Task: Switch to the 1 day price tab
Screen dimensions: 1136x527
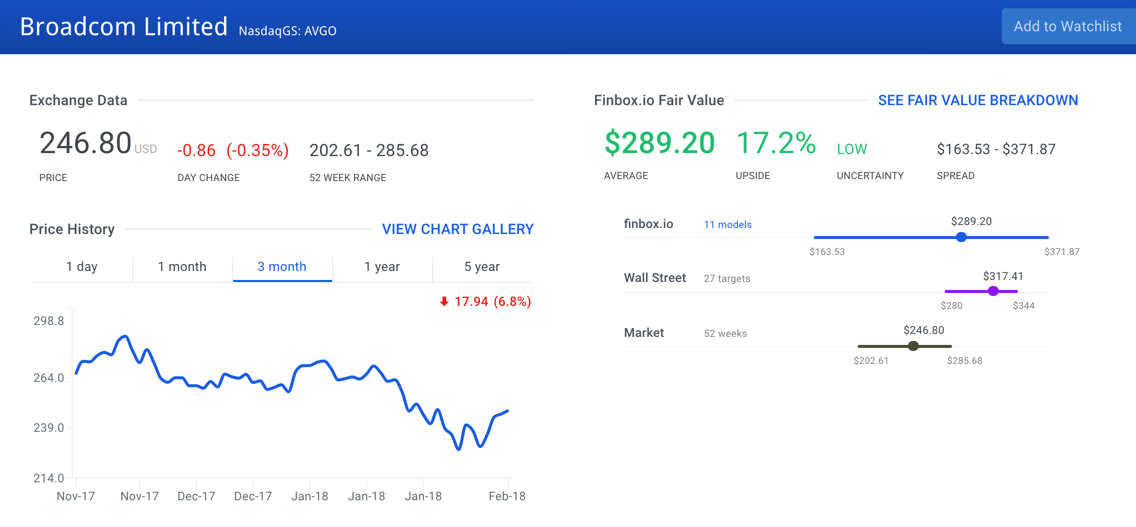Action: click(82, 267)
